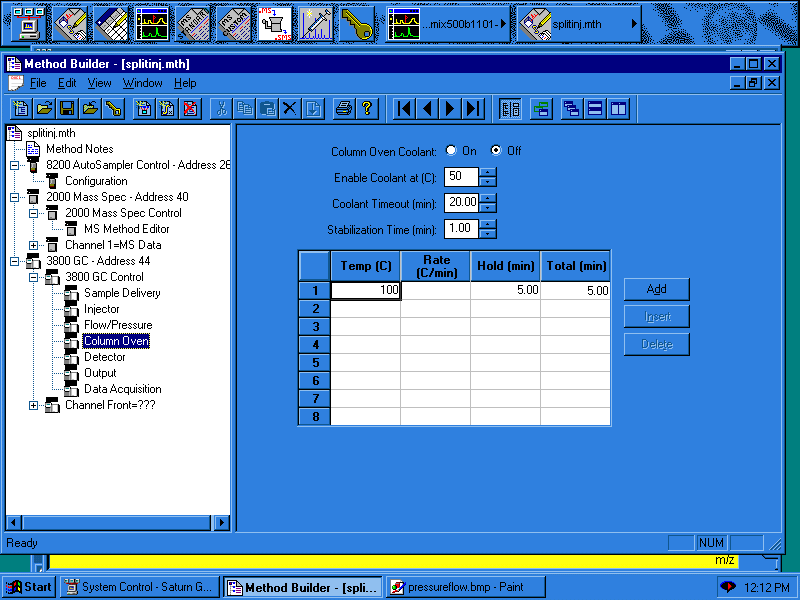Image resolution: width=800 pixels, height=600 pixels.
Task: Open spreadsheet list editor icon in top toolbar
Action: [x=111, y=24]
